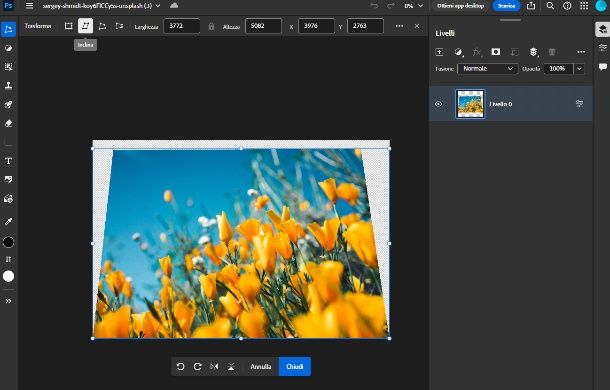
Task: Click the Larghezza width field
Action: tap(182, 26)
